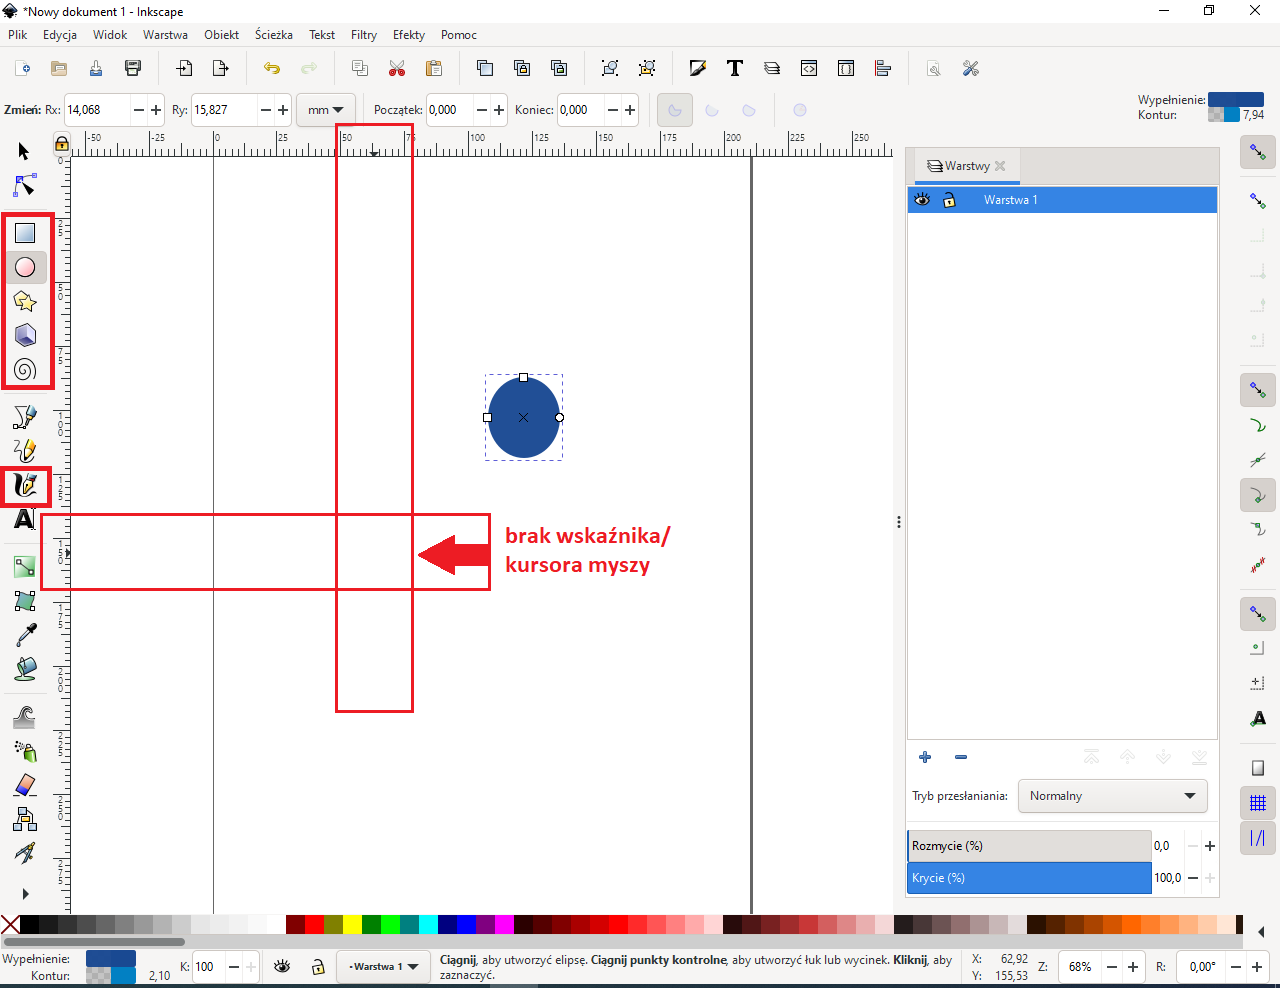Hide Warstwa 1 using eye icon

pos(922,200)
